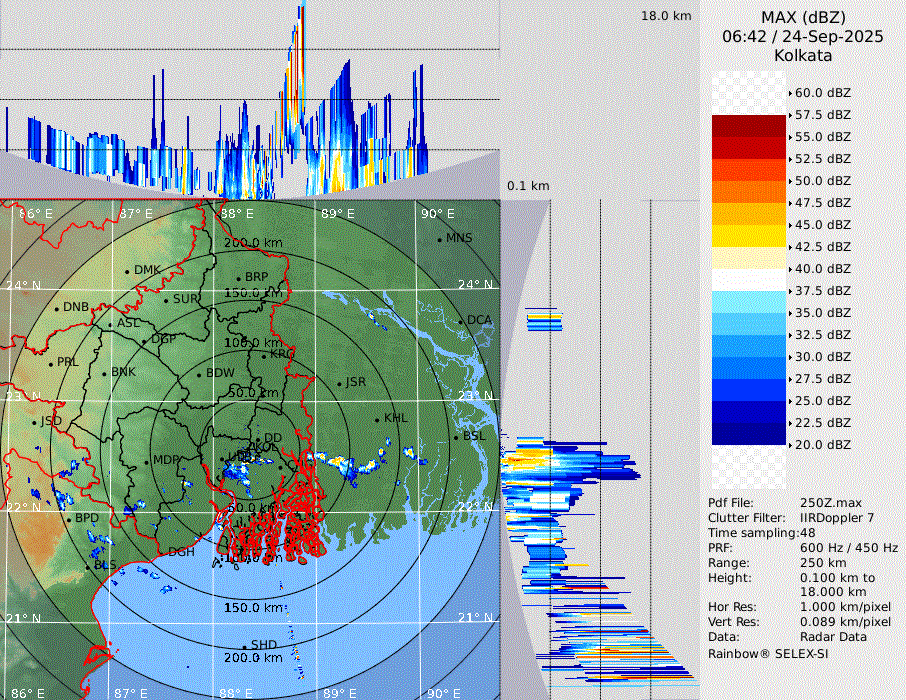Click the Rainbow SELEX-SI text
Image resolution: width=906 pixels, height=700 pixels.
[768, 653]
